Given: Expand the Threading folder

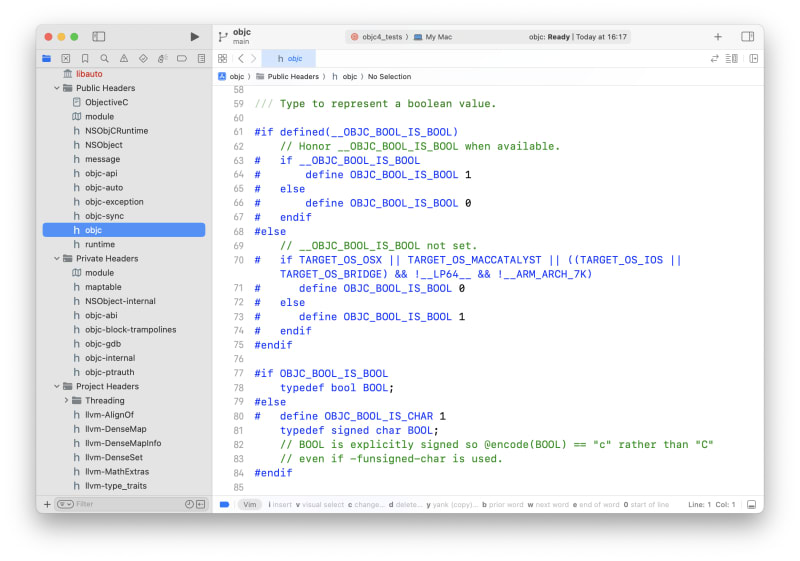Looking at the screenshot, I should tap(66, 401).
